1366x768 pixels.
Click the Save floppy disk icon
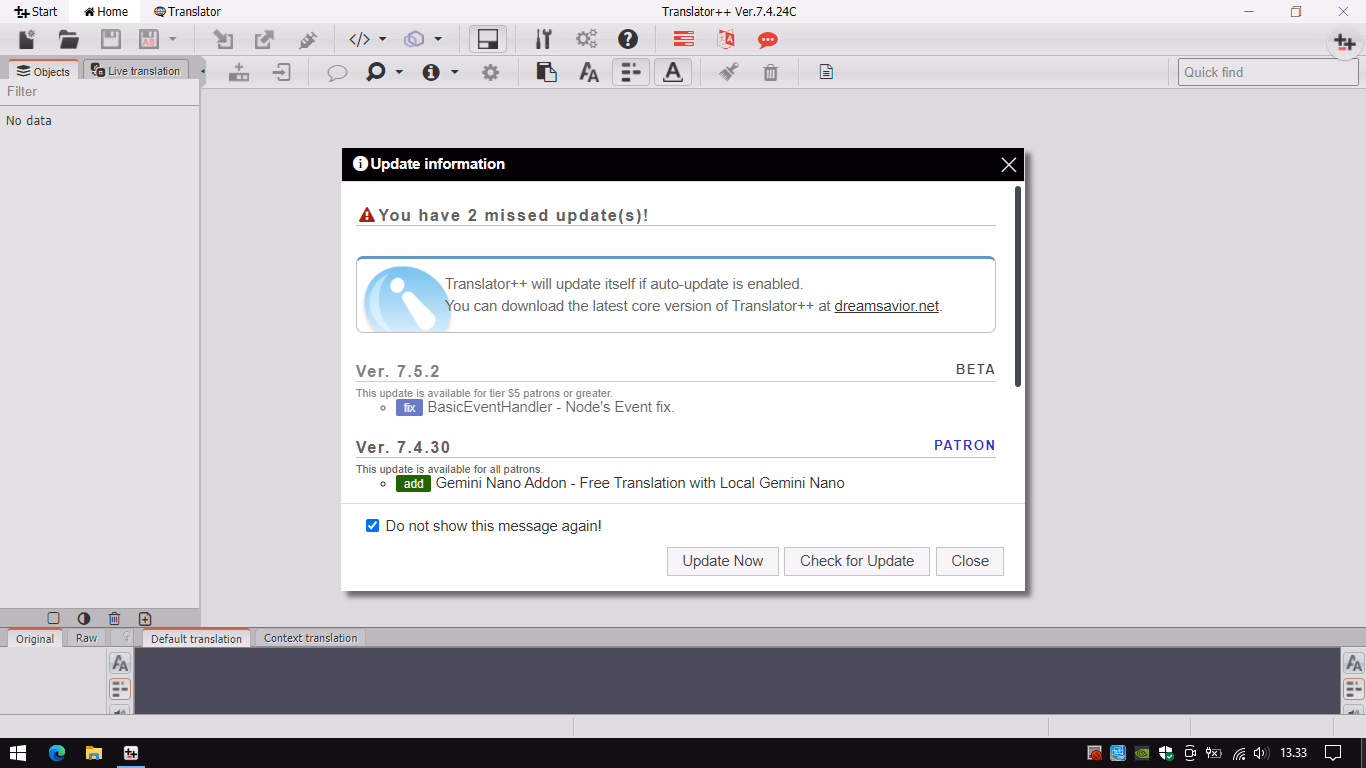111,40
